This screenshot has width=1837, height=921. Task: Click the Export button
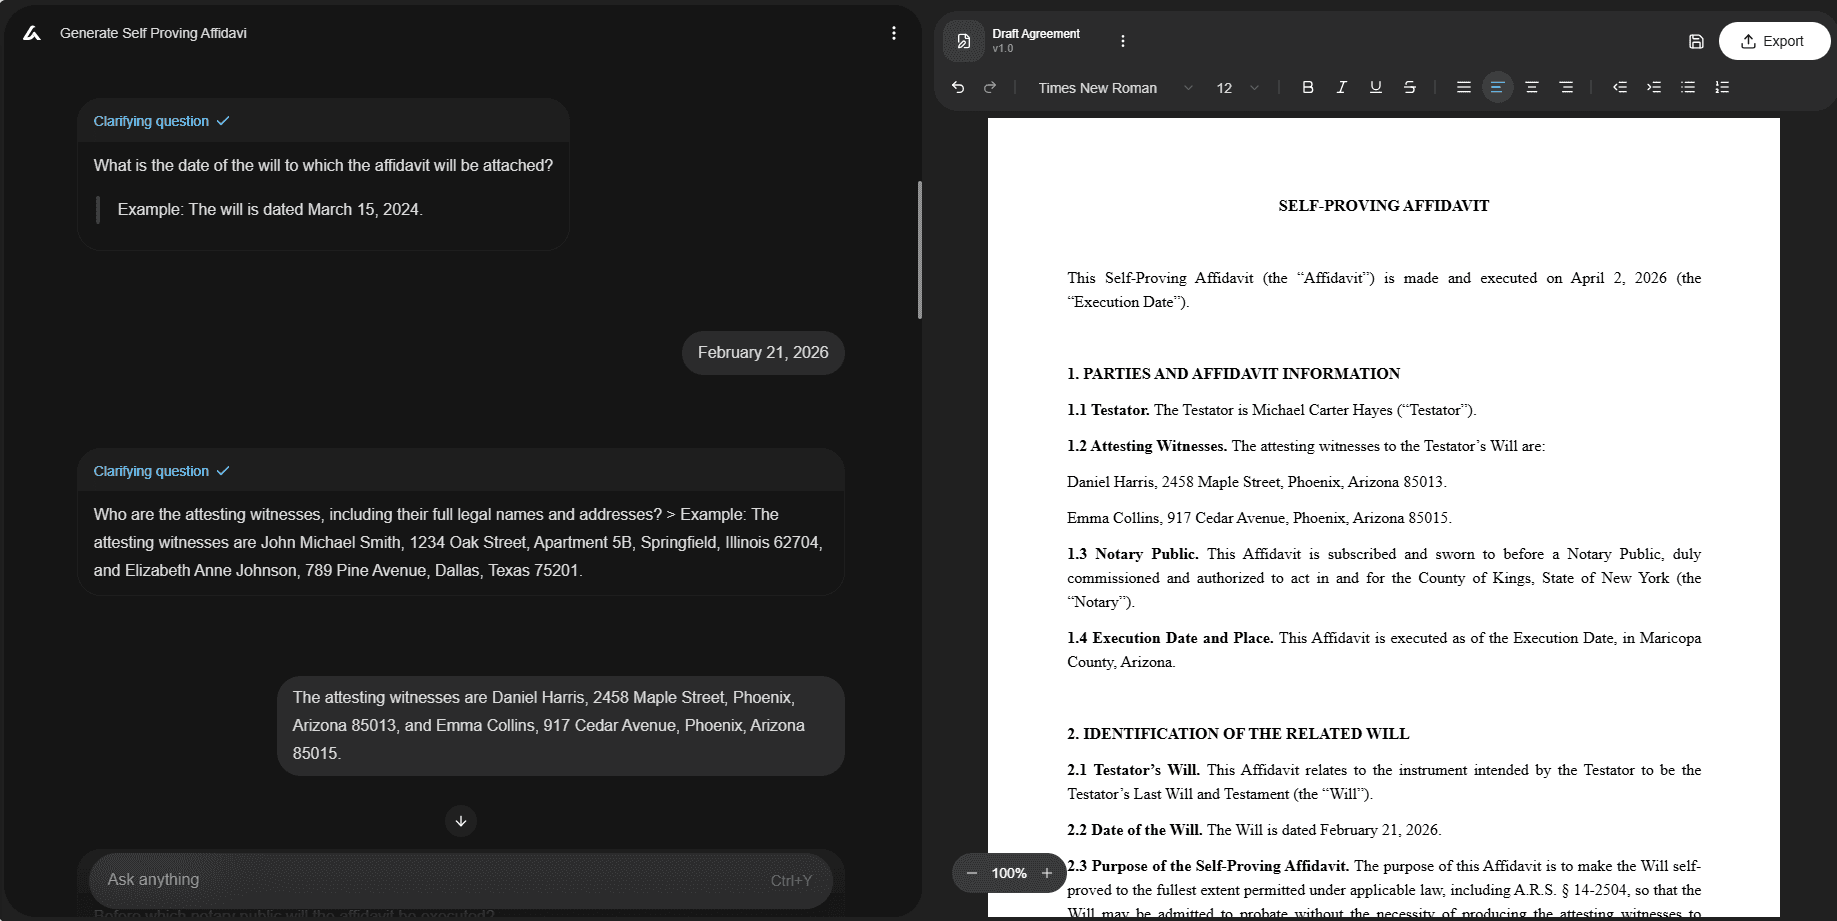[1774, 41]
